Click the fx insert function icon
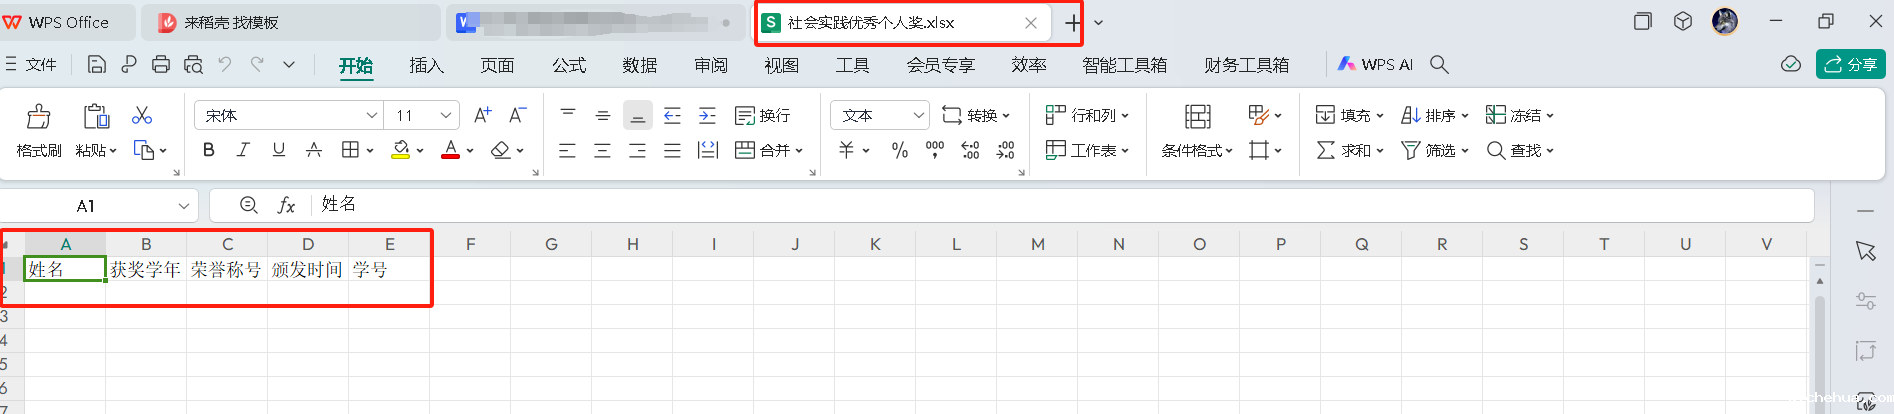This screenshot has height=414, width=1894. click(x=286, y=205)
